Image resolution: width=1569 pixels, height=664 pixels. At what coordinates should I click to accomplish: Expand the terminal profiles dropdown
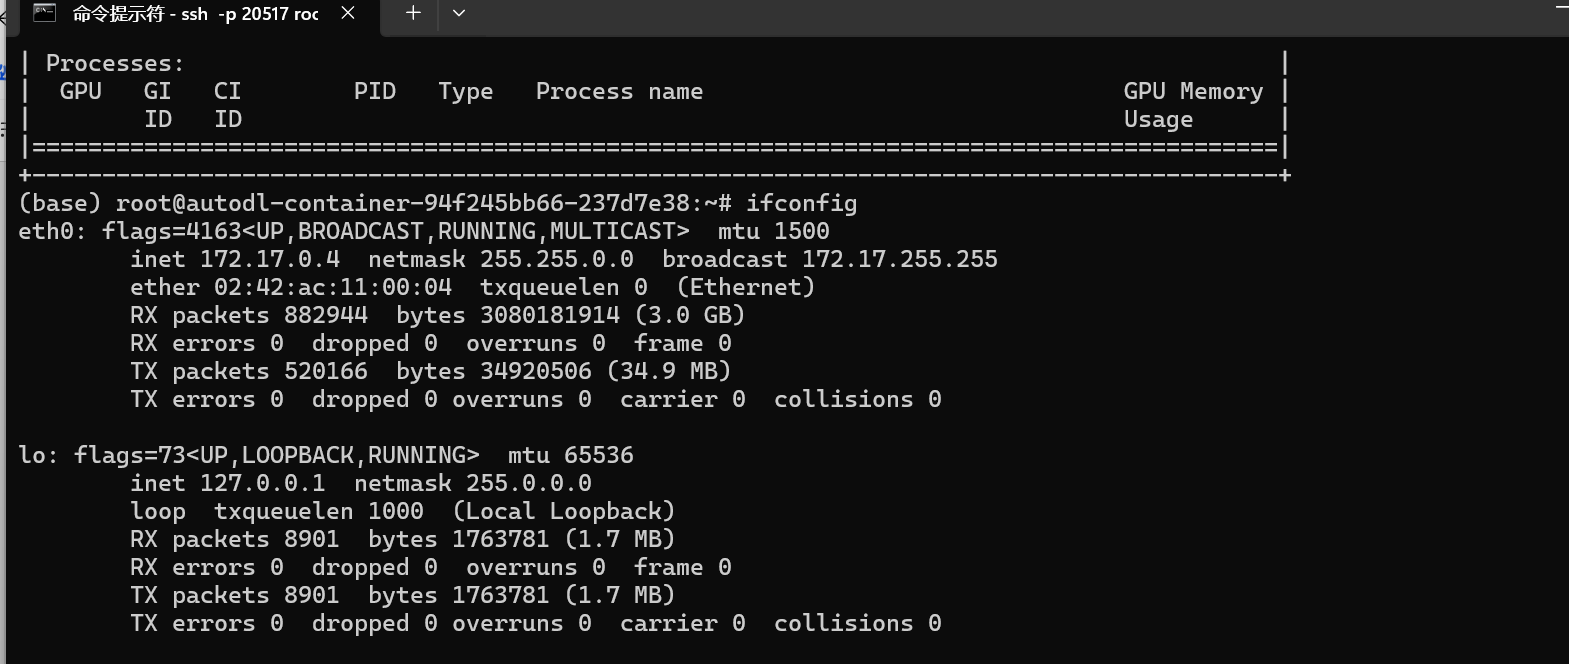point(459,13)
